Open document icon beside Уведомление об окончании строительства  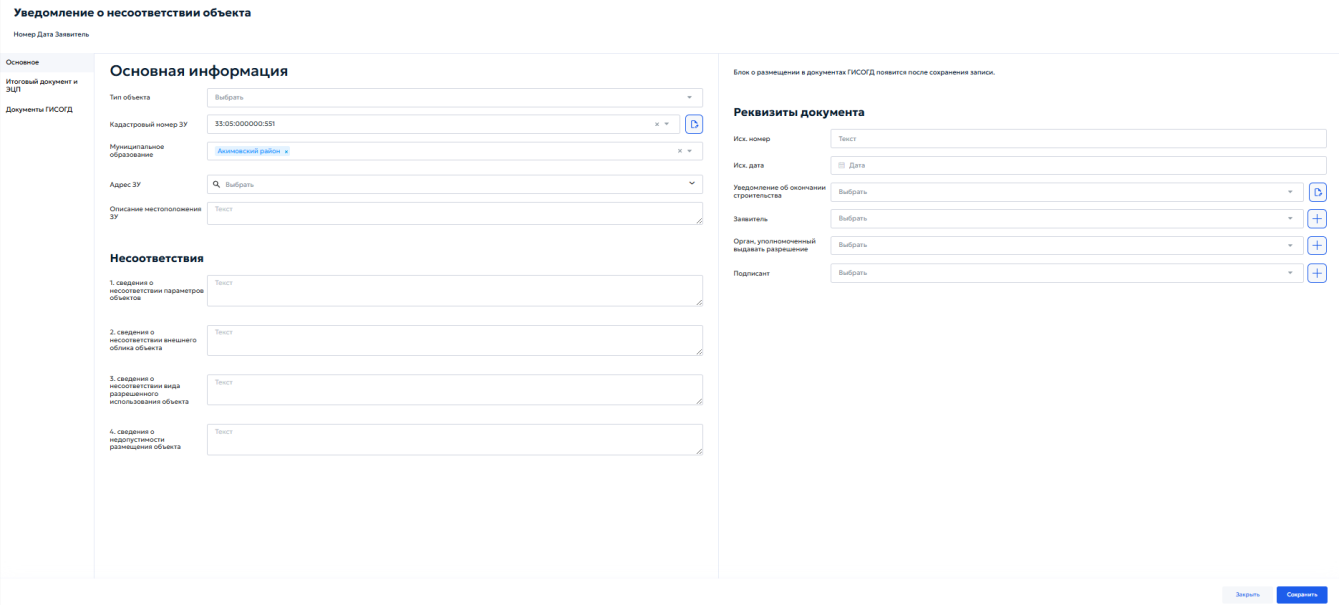point(1317,191)
